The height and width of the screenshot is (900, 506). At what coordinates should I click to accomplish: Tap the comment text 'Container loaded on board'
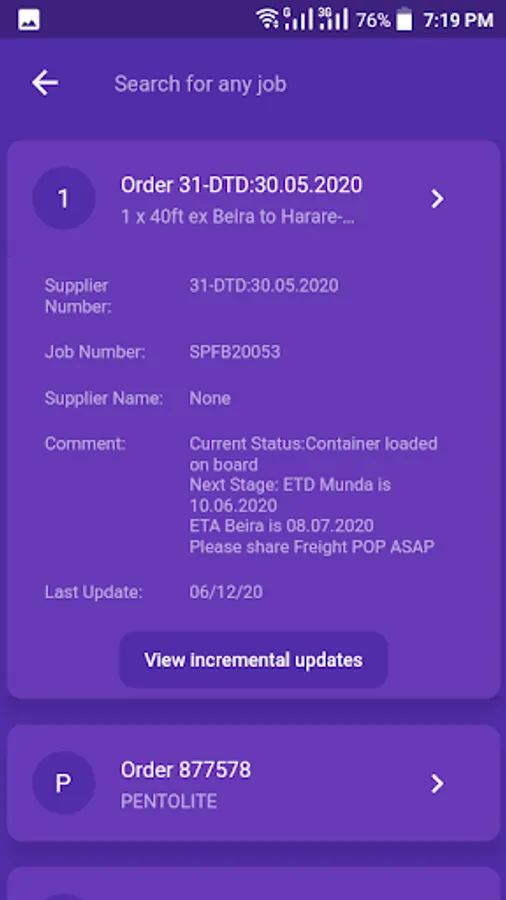click(x=313, y=453)
